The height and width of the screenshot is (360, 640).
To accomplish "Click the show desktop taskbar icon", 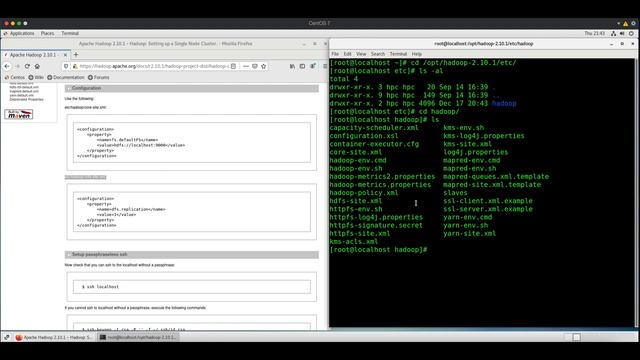I will (x=7, y=337).
